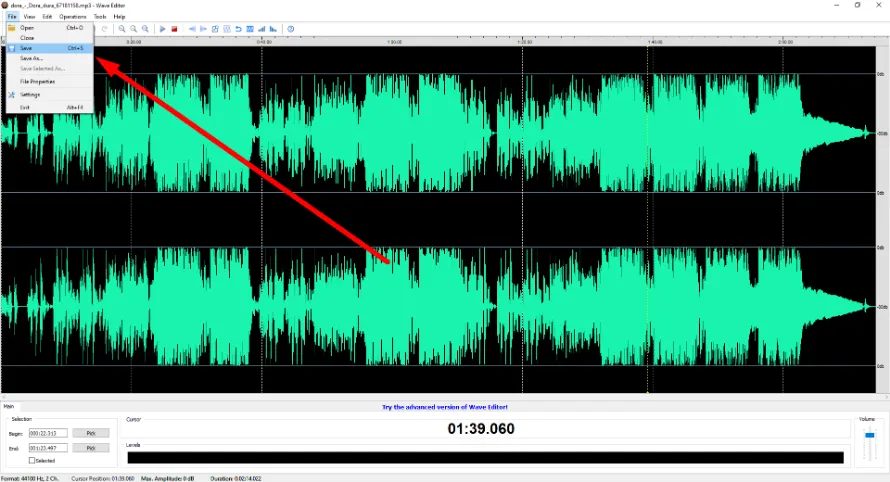The image size is (890, 482).
Task: Focus the Begin time input field
Action: pos(48,433)
